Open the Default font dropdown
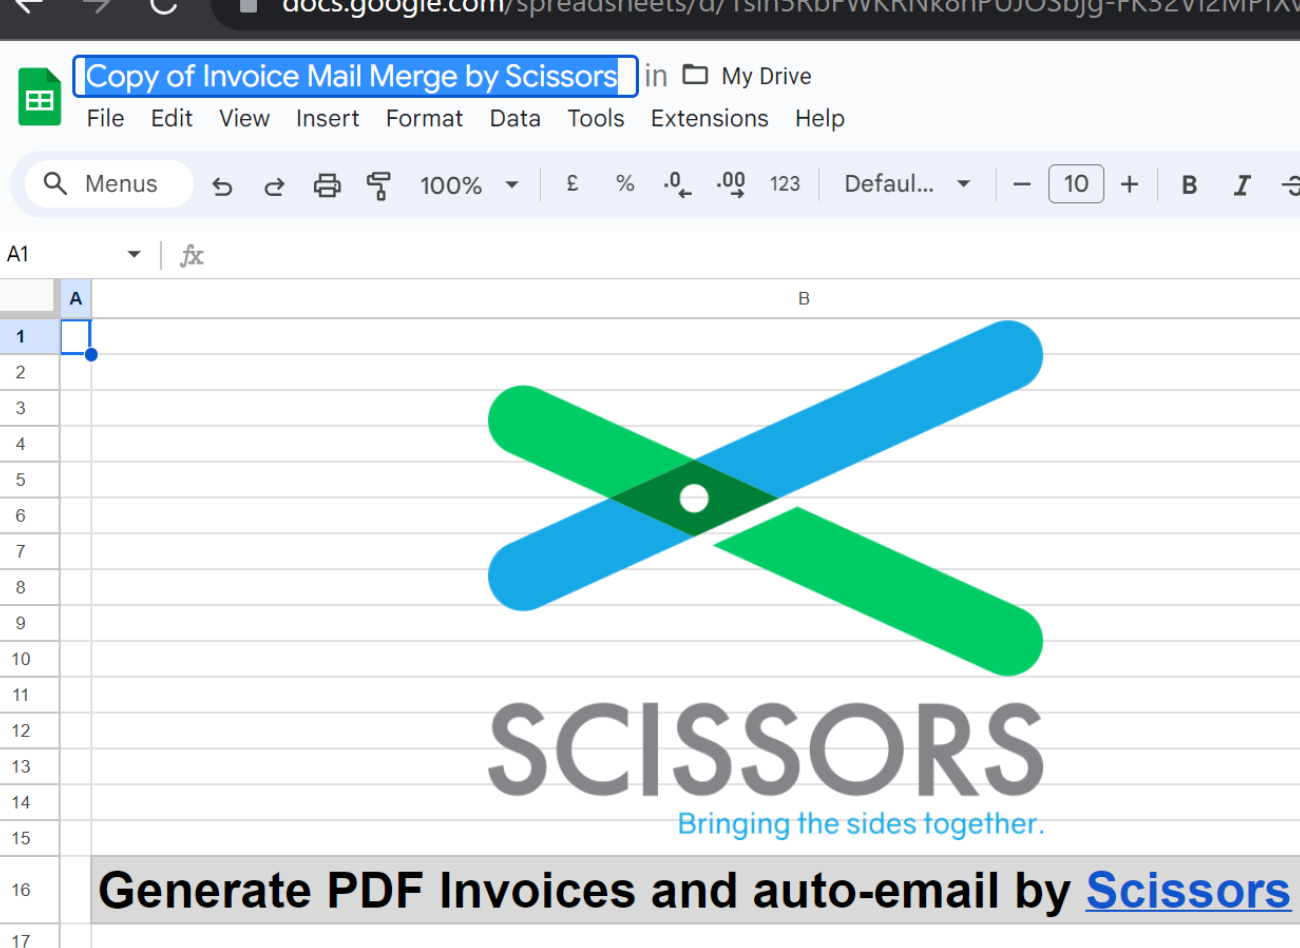Viewport: 1300px width, 948px height. click(906, 184)
